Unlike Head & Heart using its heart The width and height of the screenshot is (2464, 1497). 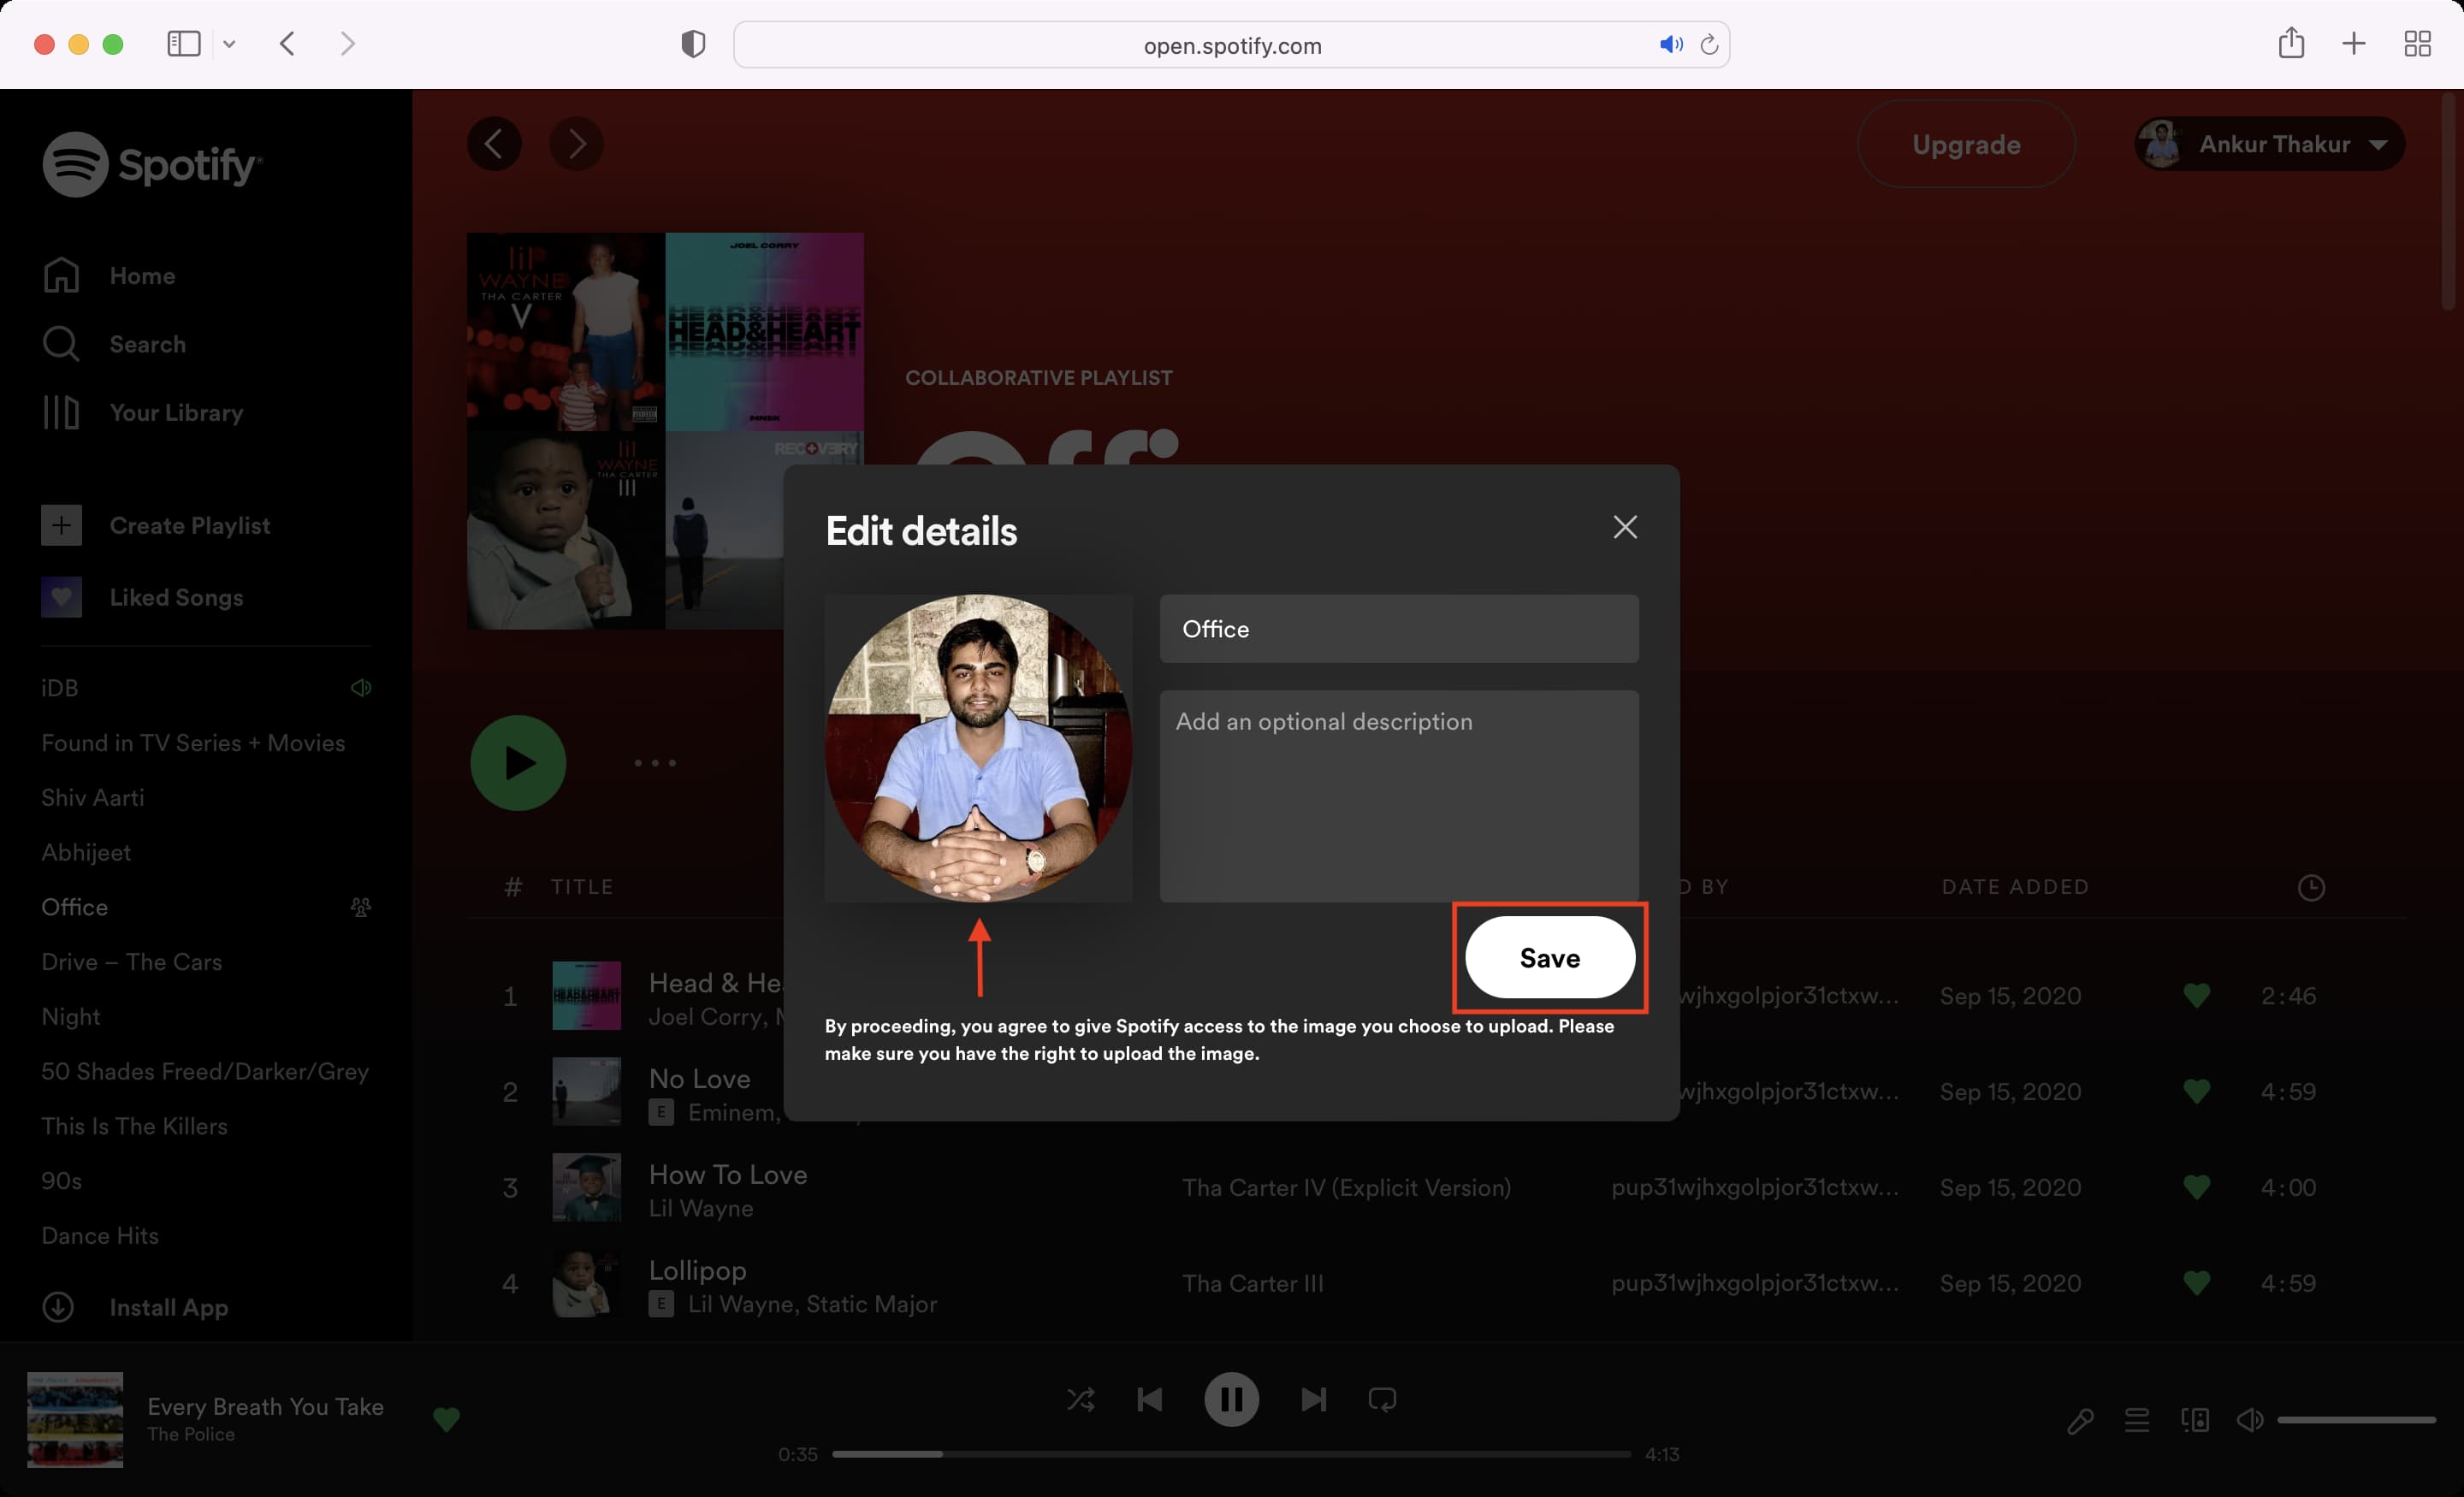point(2196,996)
